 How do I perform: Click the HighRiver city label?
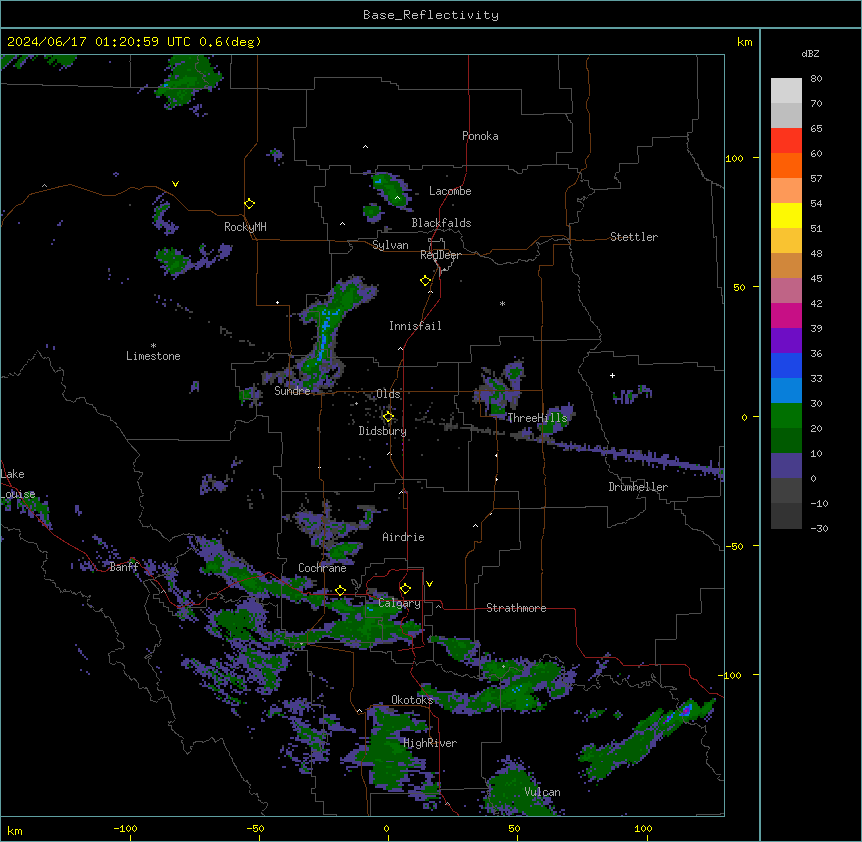pyautogui.click(x=430, y=743)
